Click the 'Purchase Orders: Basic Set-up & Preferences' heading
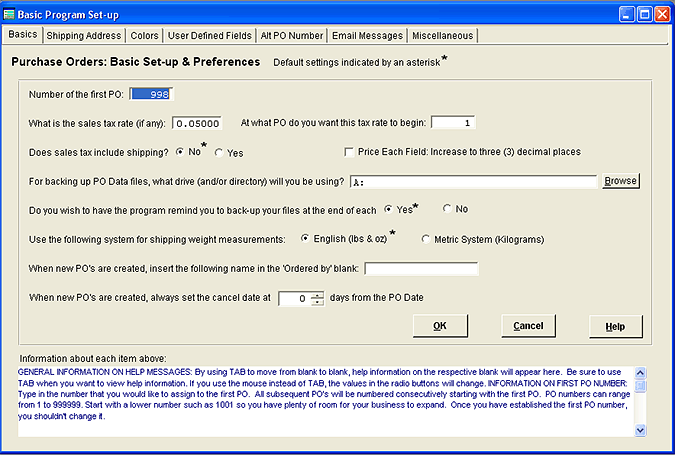Viewport: 675px width, 455px height. [136, 62]
